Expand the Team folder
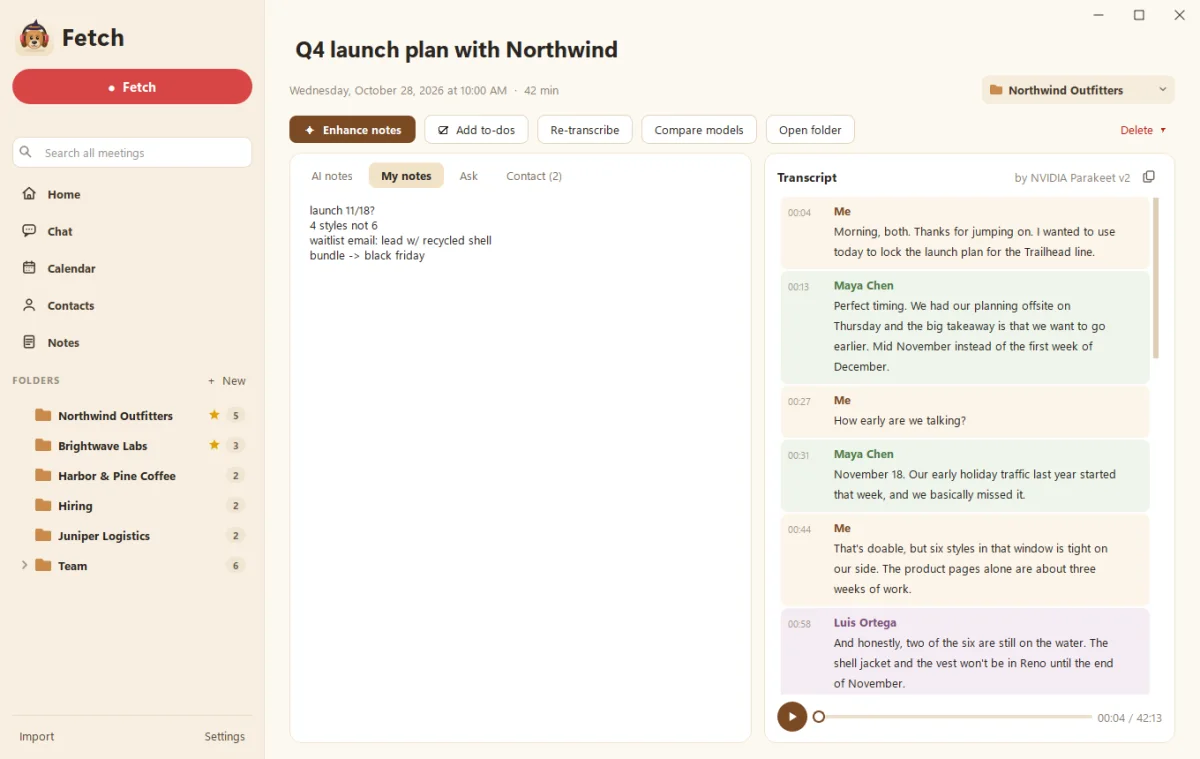The image size is (1200, 759). click(24, 566)
